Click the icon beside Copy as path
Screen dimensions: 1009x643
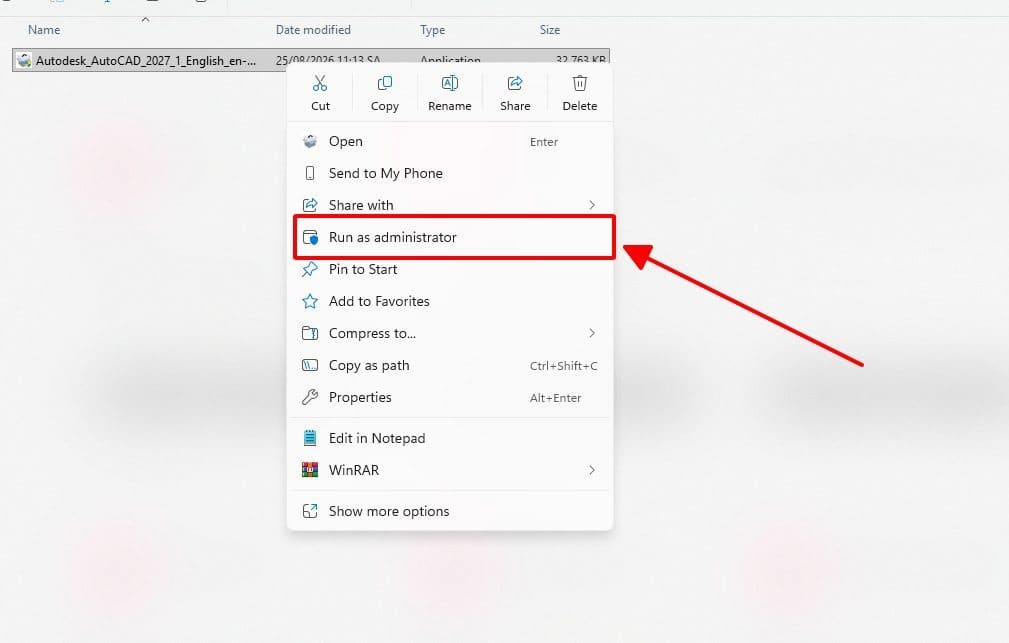(310, 366)
